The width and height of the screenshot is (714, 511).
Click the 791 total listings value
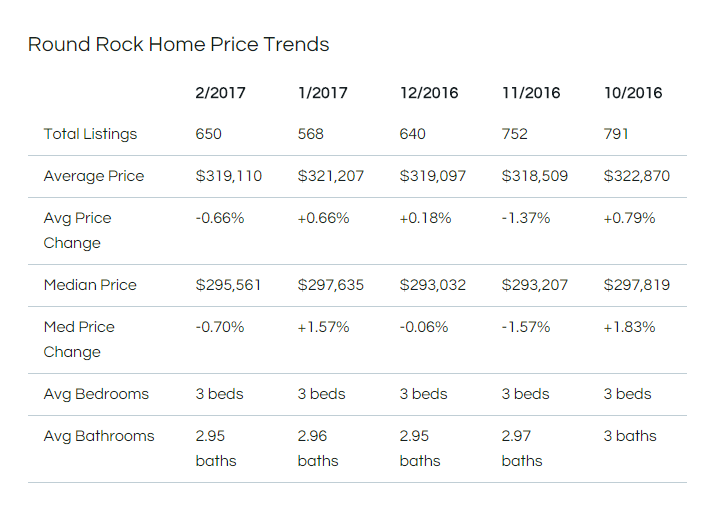[x=616, y=134]
